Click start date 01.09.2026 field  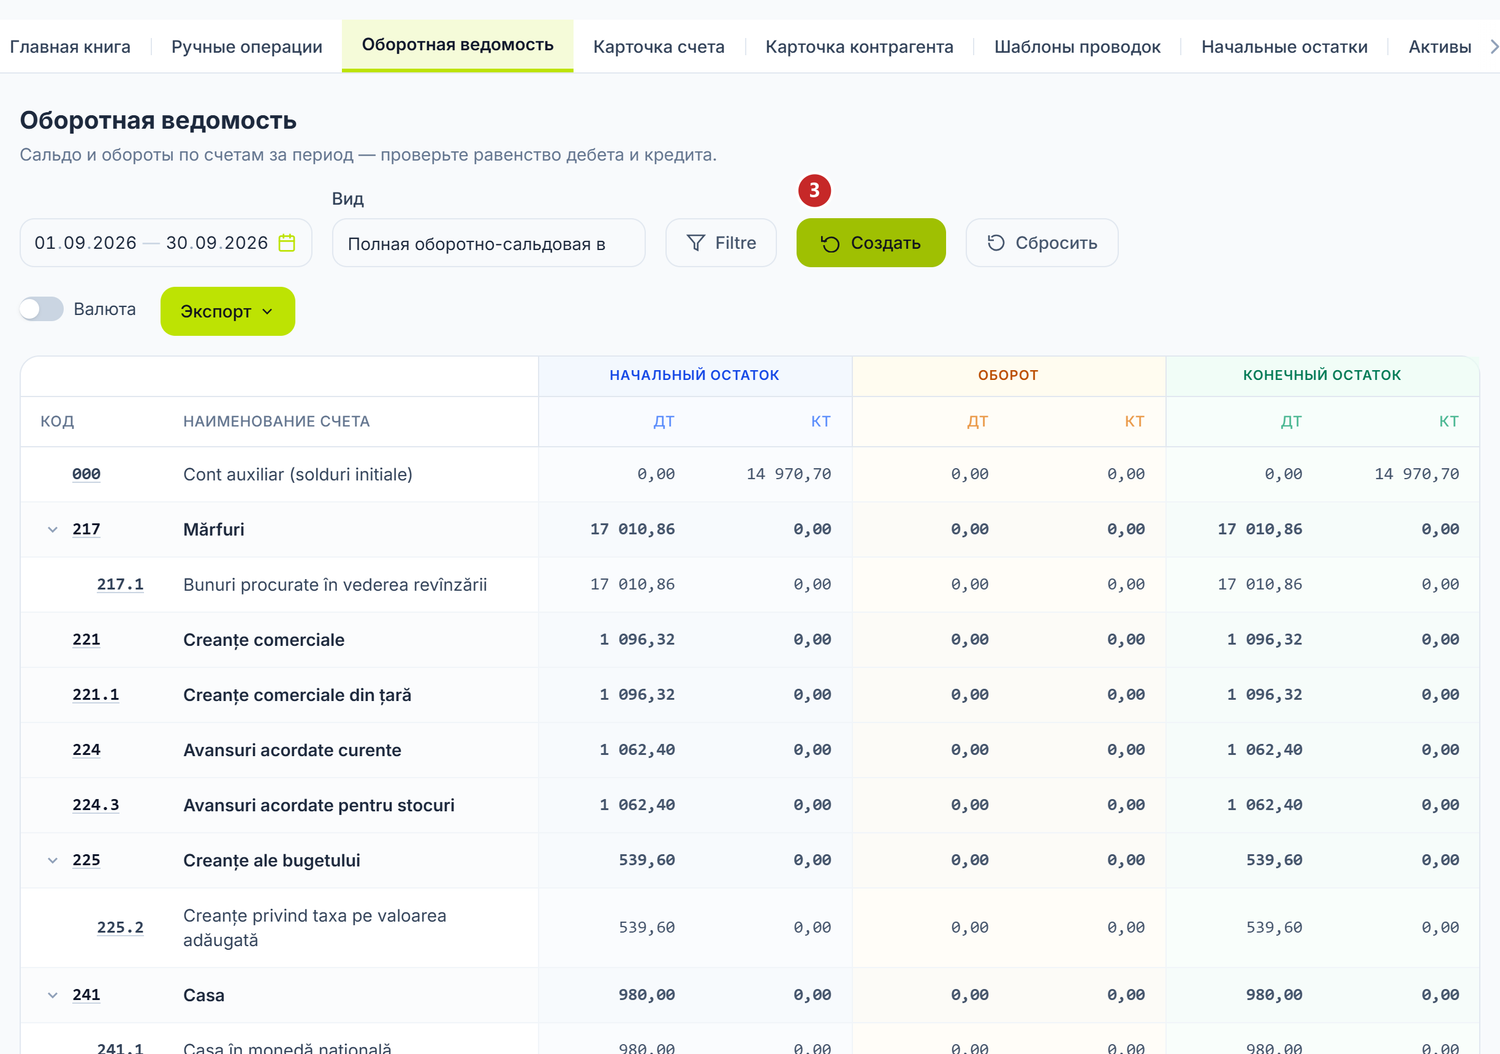(85, 243)
